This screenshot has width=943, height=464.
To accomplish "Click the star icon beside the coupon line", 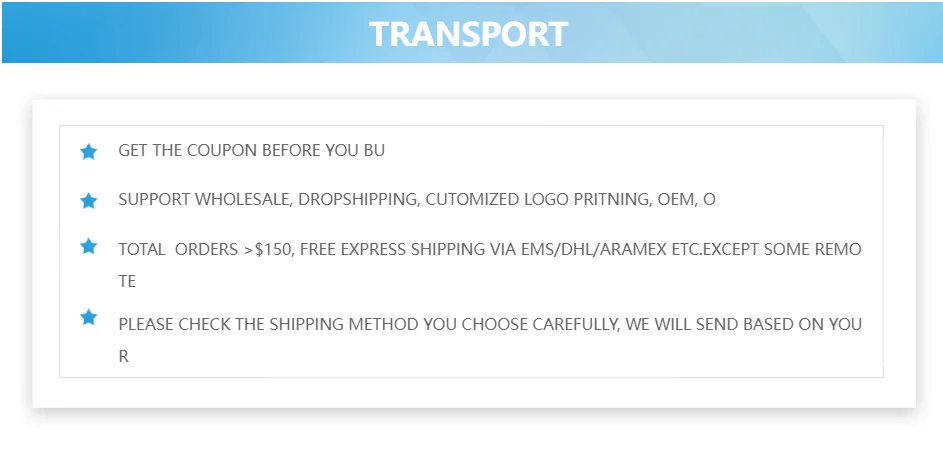I will click(89, 152).
